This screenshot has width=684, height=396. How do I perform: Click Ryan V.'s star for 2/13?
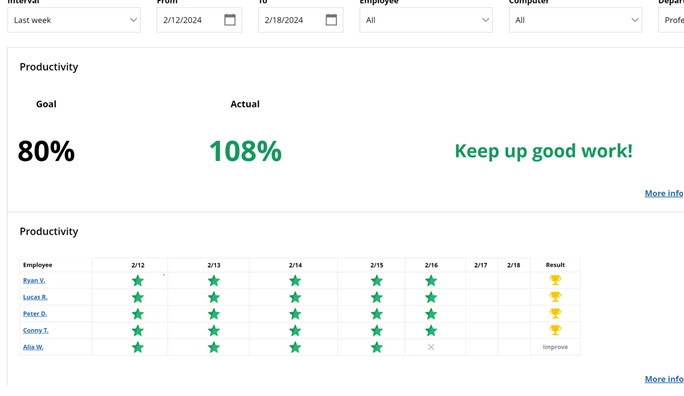[x=214, y=280]
